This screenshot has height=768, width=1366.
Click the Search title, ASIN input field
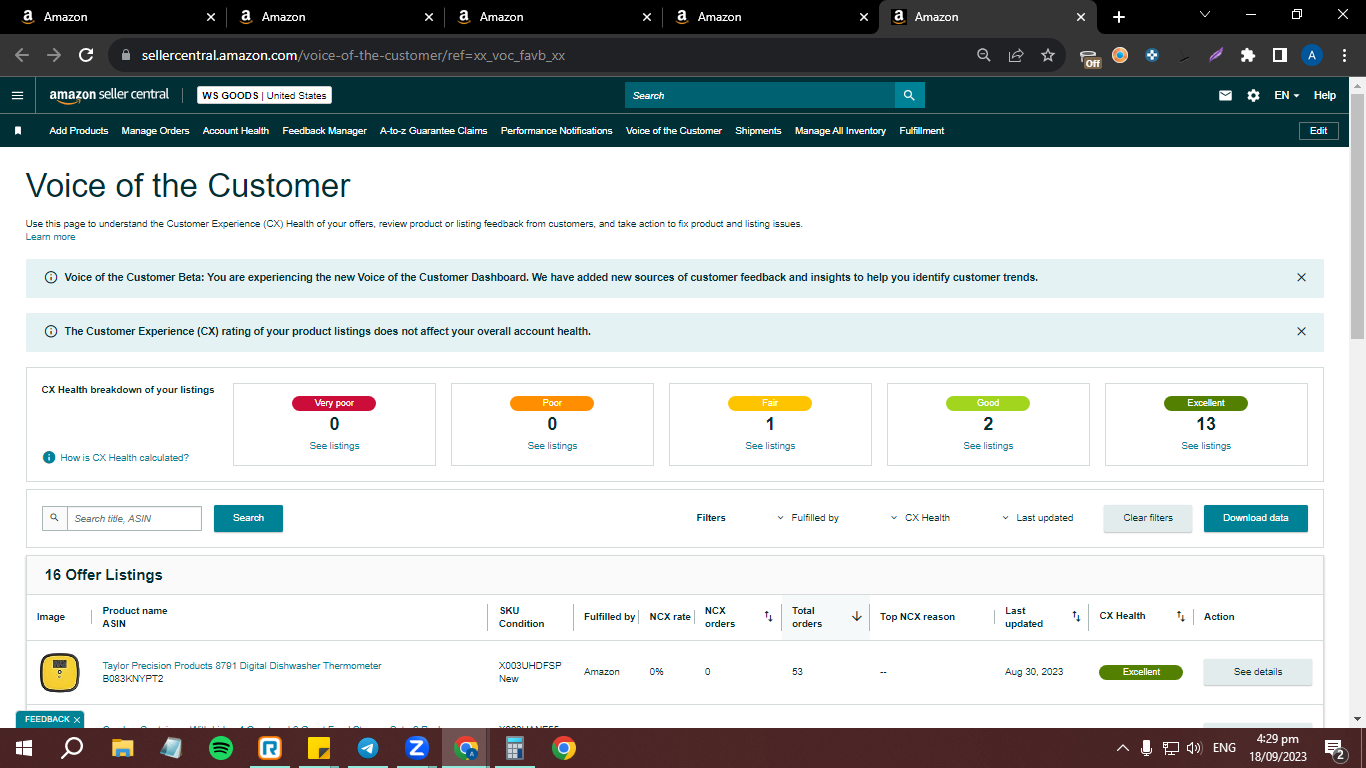(134, 518)
